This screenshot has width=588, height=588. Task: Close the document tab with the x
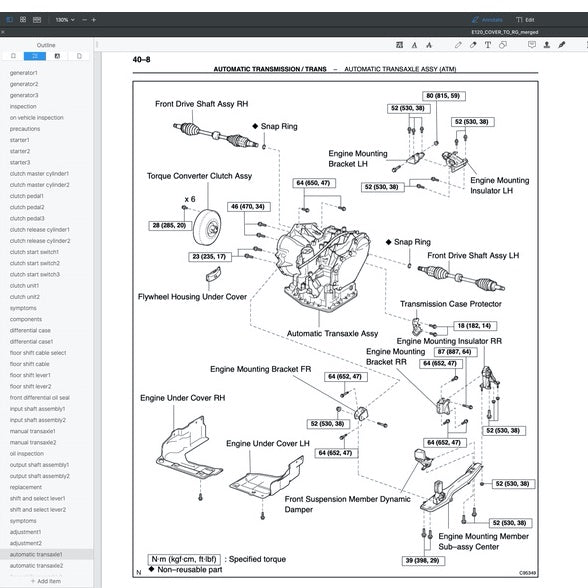[3, 32]
